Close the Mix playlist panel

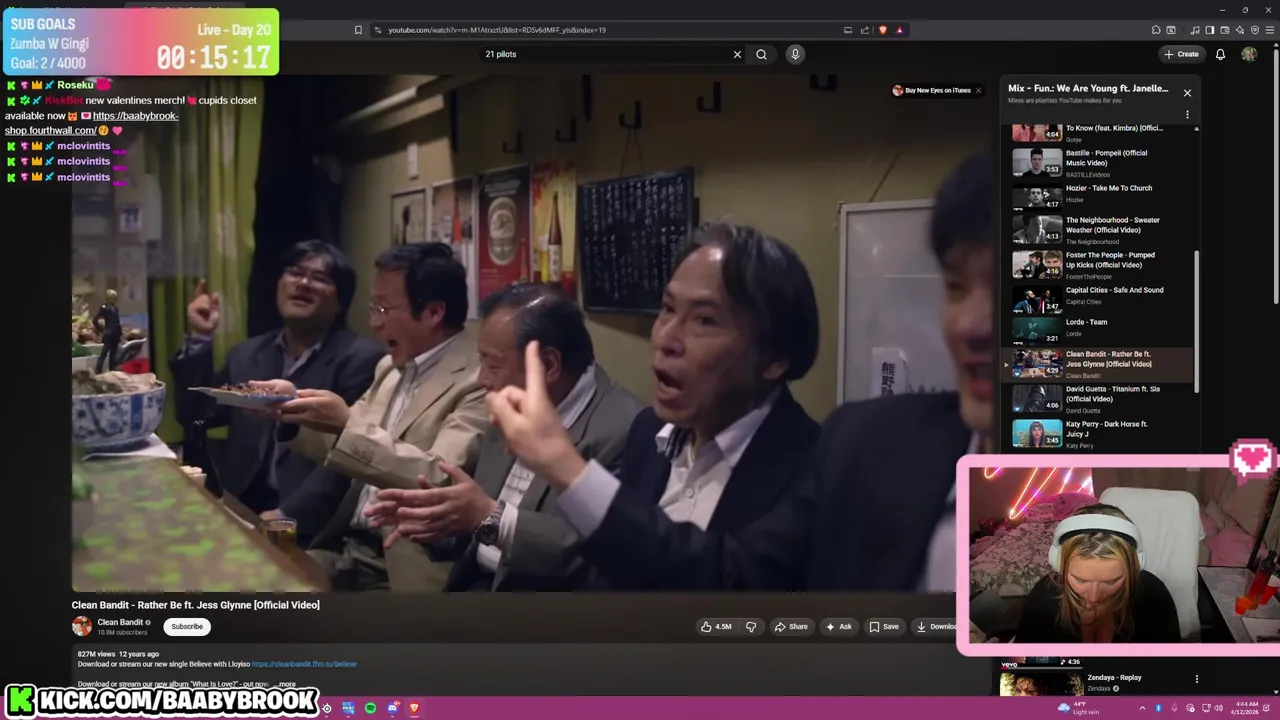[x=1187, y=93]
